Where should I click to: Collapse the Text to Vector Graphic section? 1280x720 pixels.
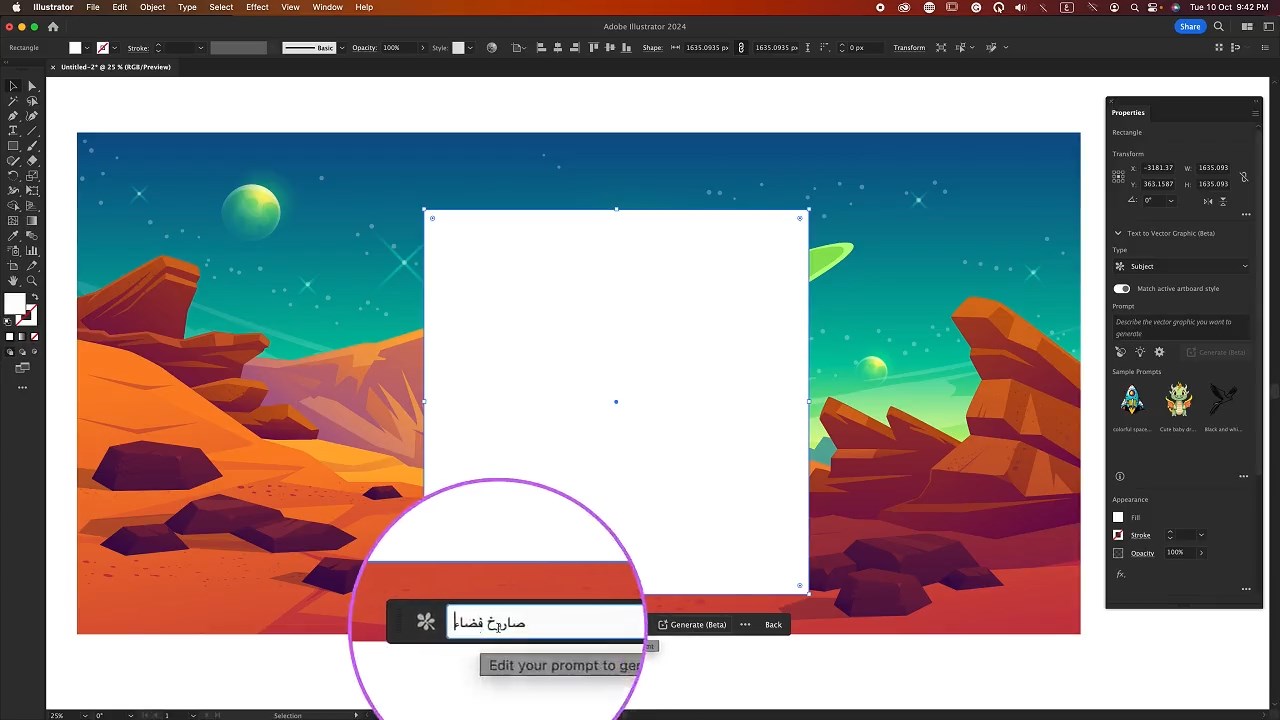coord(1118,233)
